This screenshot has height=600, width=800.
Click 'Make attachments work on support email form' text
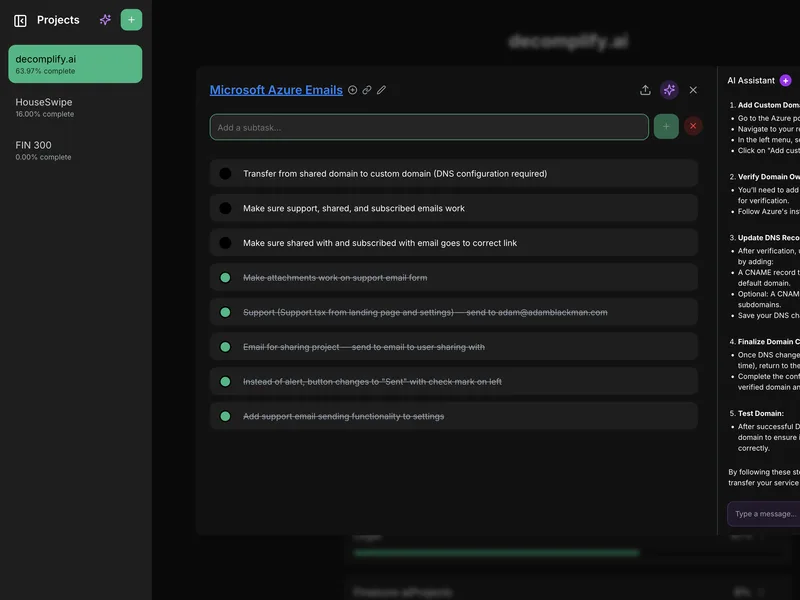[335, 278]
